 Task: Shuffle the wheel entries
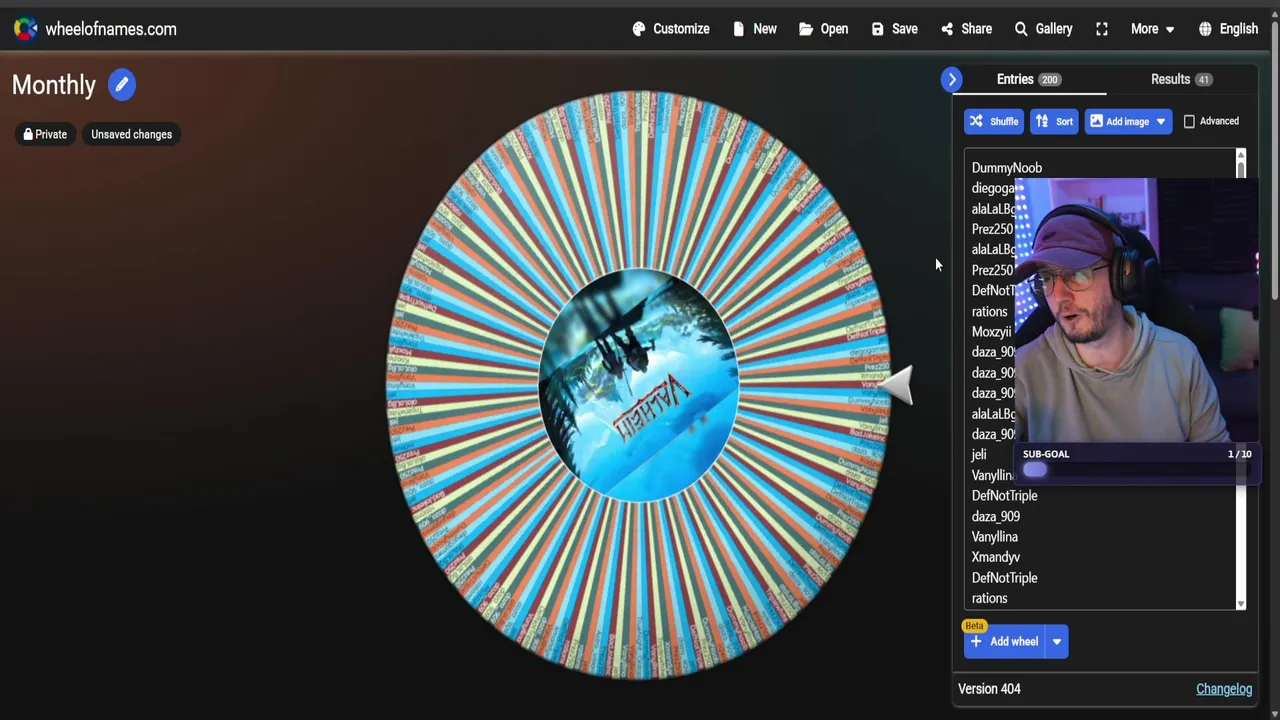point(994,121)
